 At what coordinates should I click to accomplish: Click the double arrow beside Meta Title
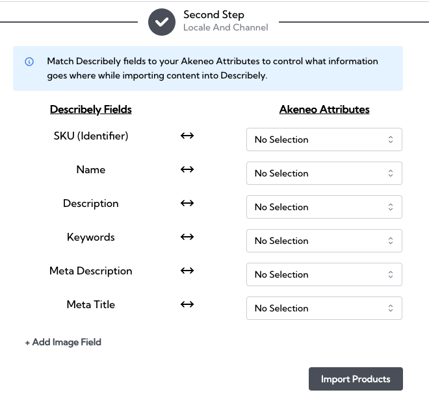point(187,304)
